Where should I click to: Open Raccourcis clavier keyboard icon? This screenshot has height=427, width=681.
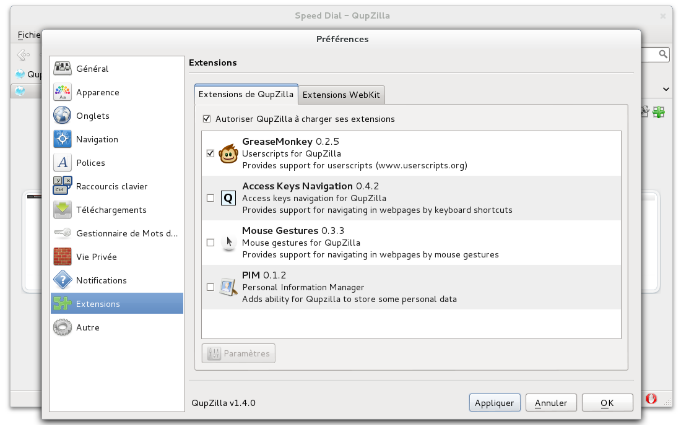63,186
